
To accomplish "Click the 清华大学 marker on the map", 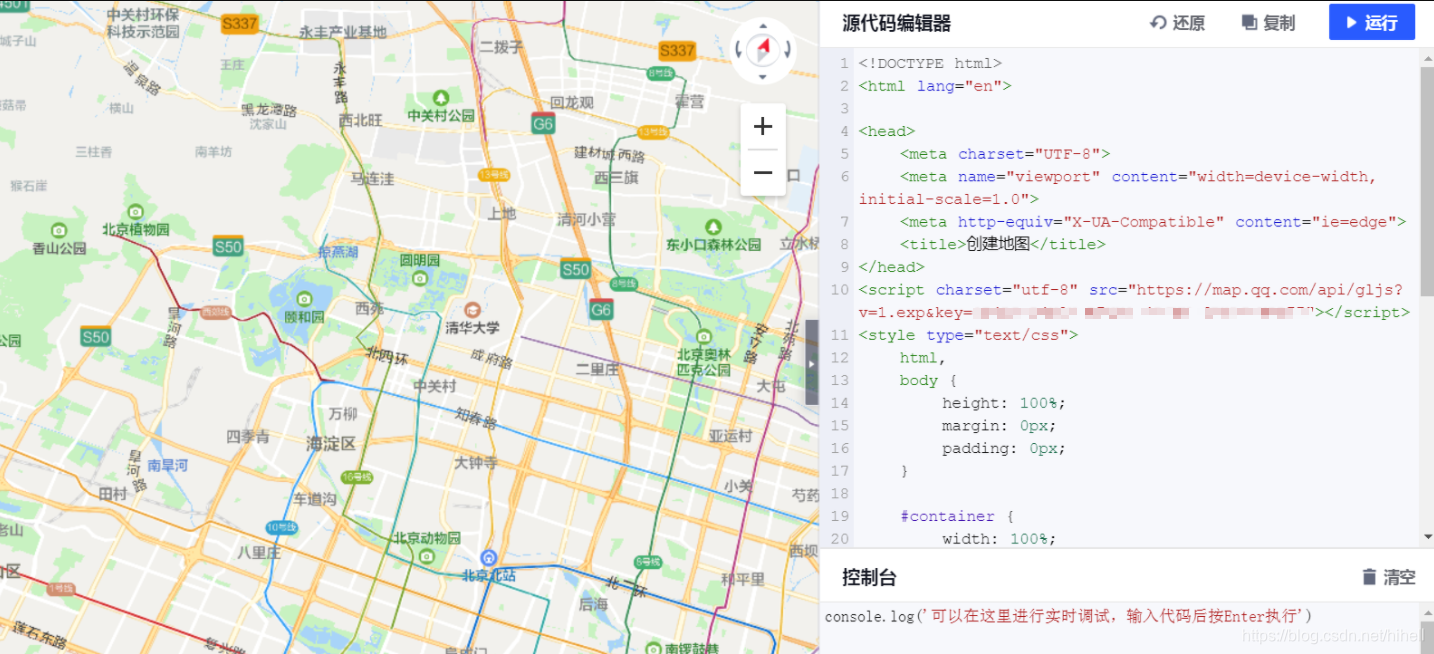I will click(473, 309).
